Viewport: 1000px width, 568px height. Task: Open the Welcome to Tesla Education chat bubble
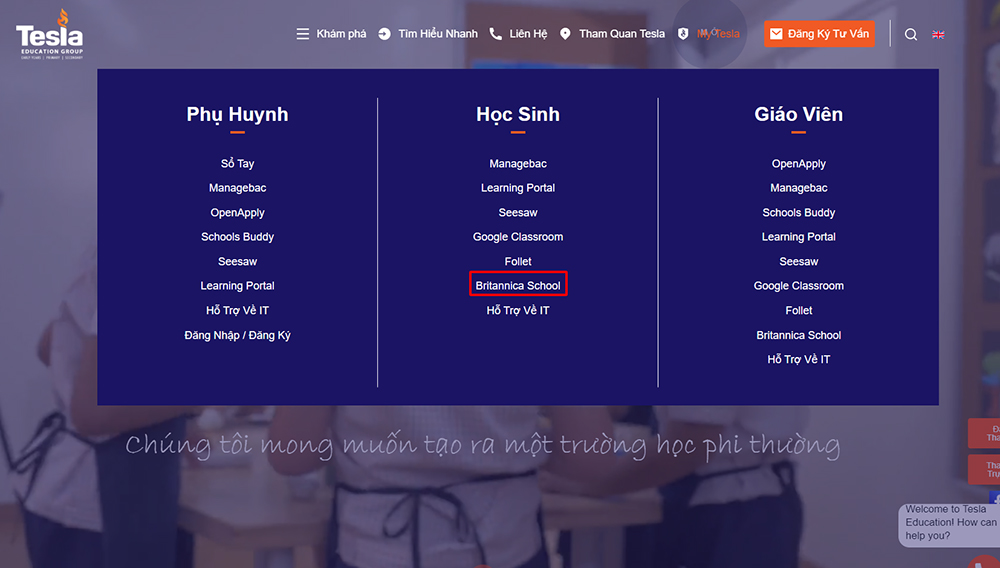pos(950,525)
